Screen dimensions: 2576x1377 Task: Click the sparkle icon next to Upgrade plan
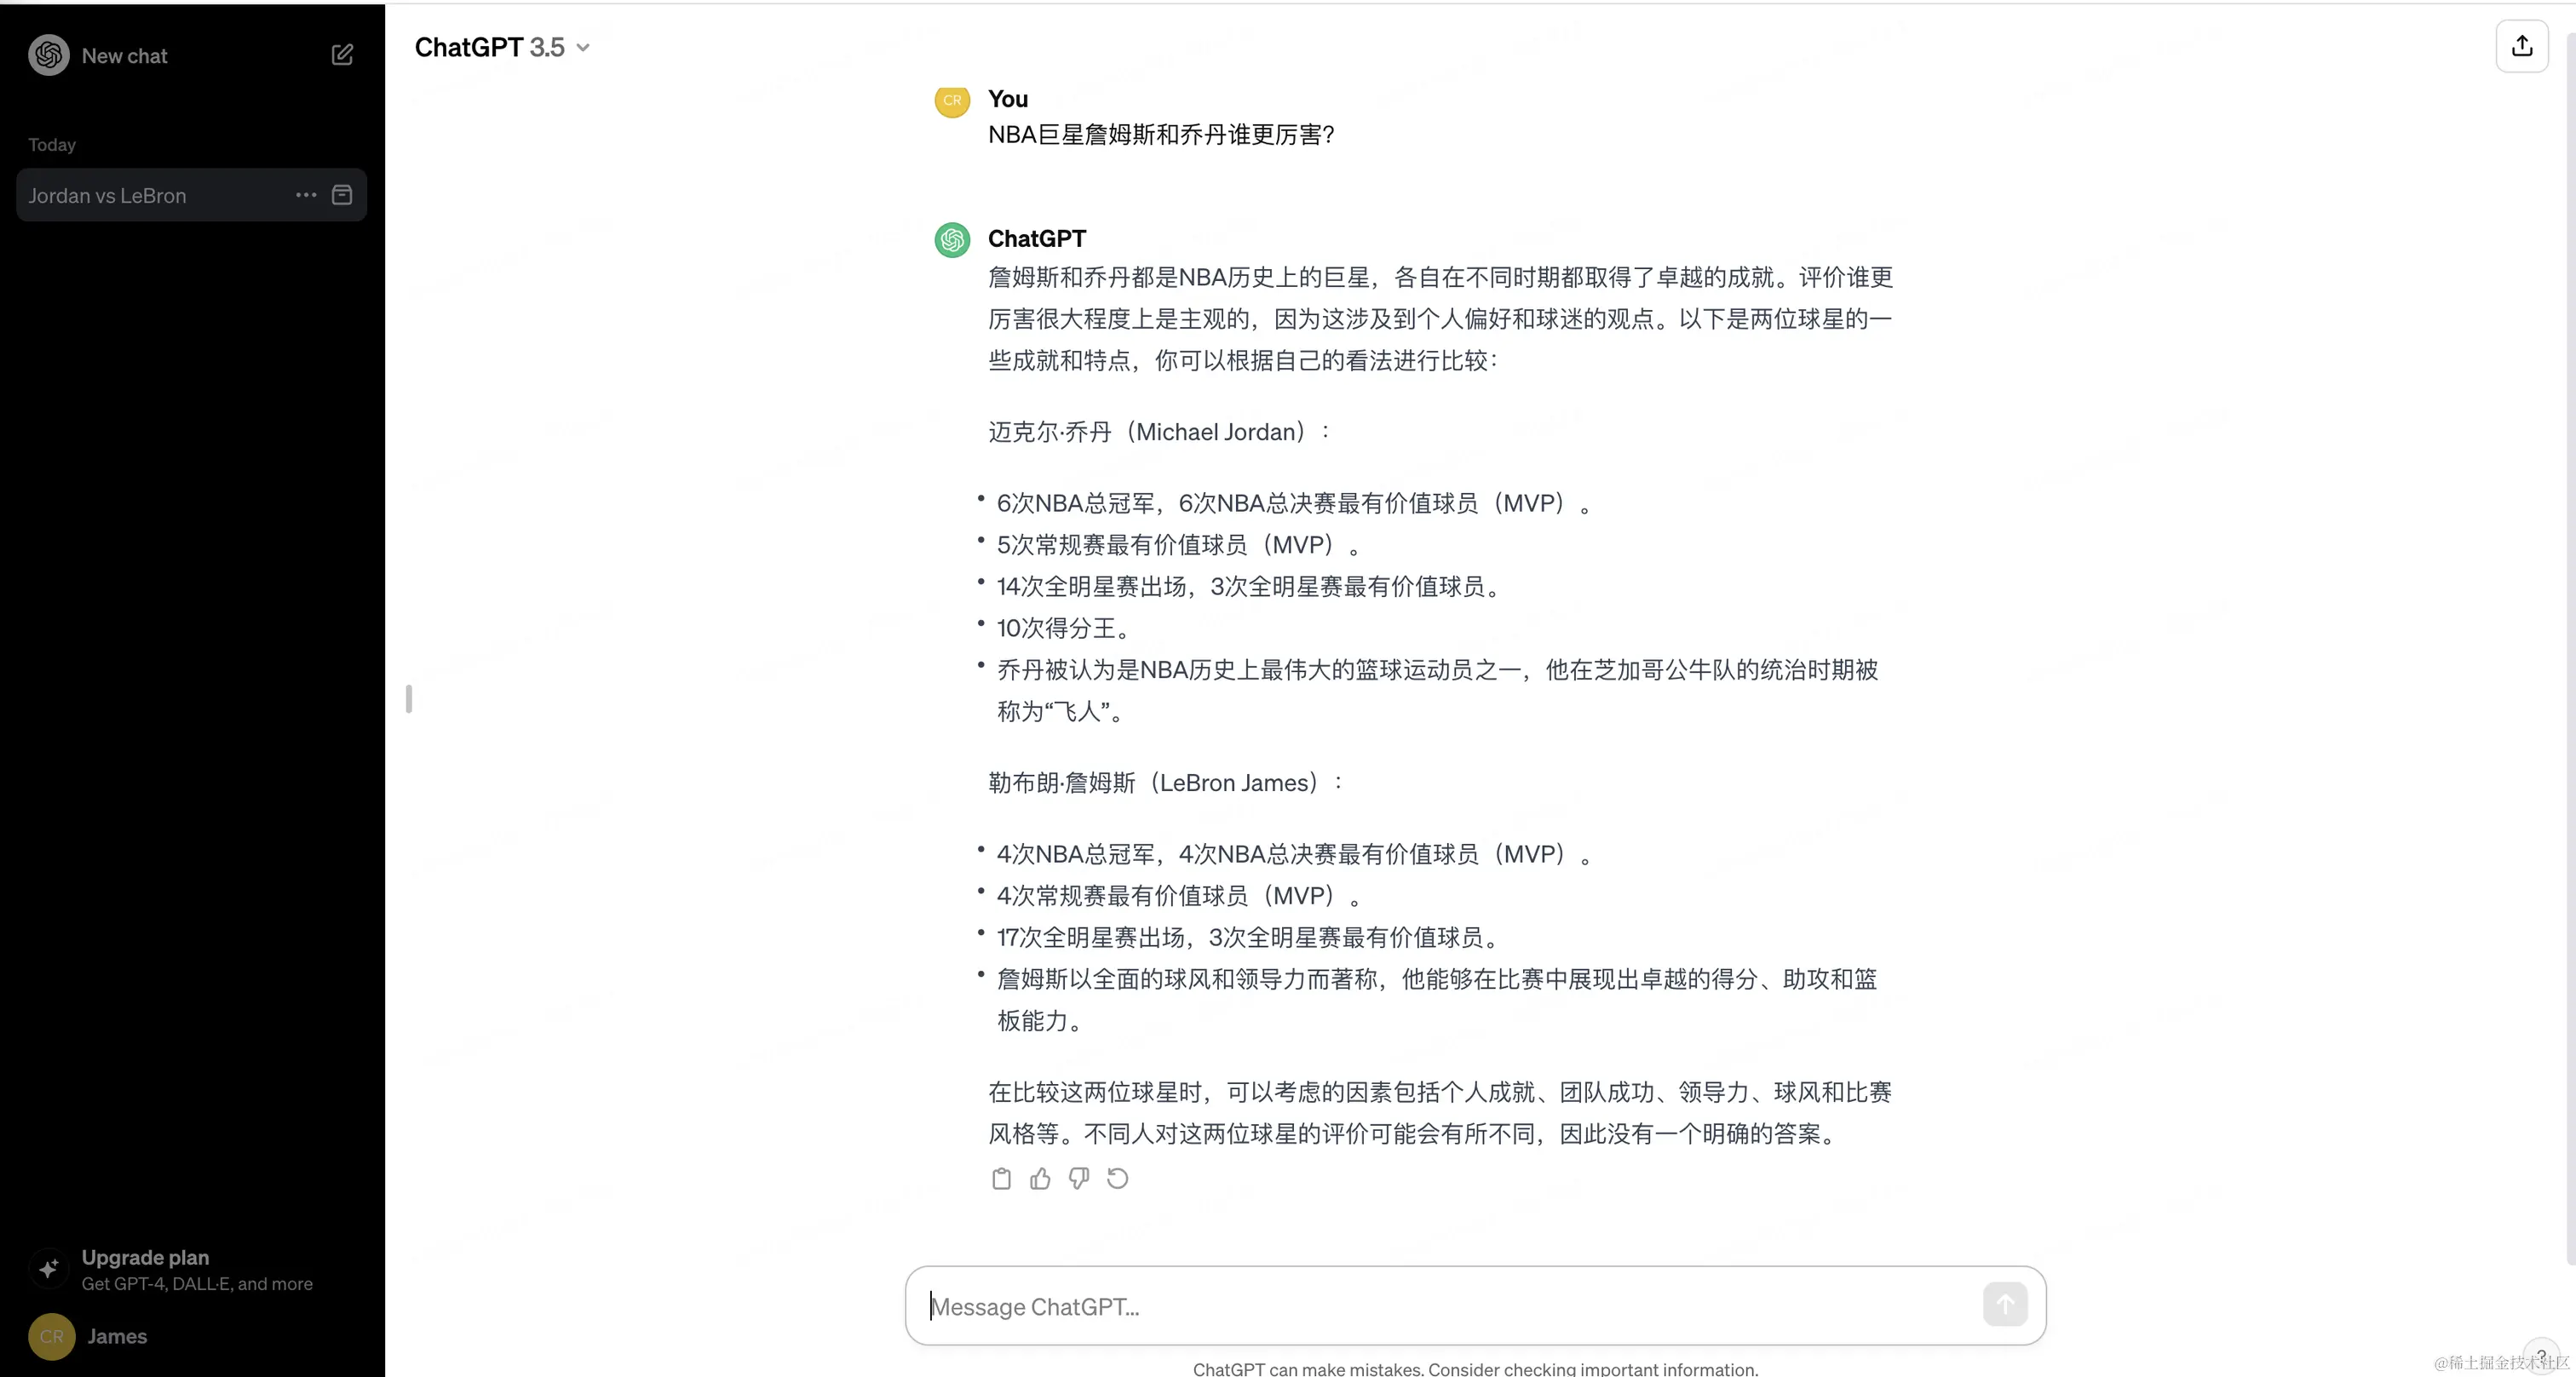point(47,1268)
